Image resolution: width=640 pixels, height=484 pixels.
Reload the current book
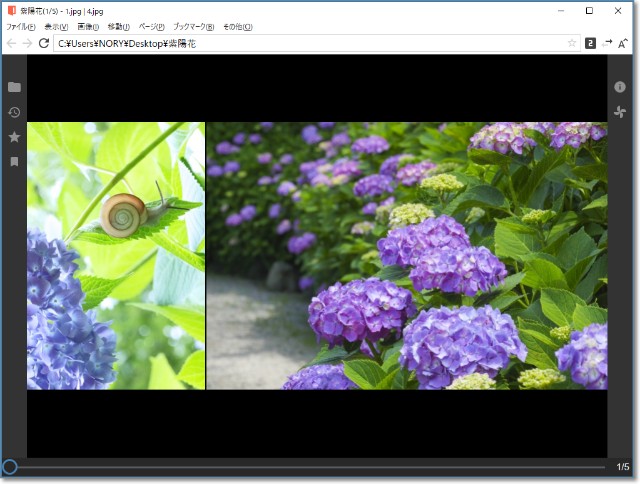tap(44, 44)
